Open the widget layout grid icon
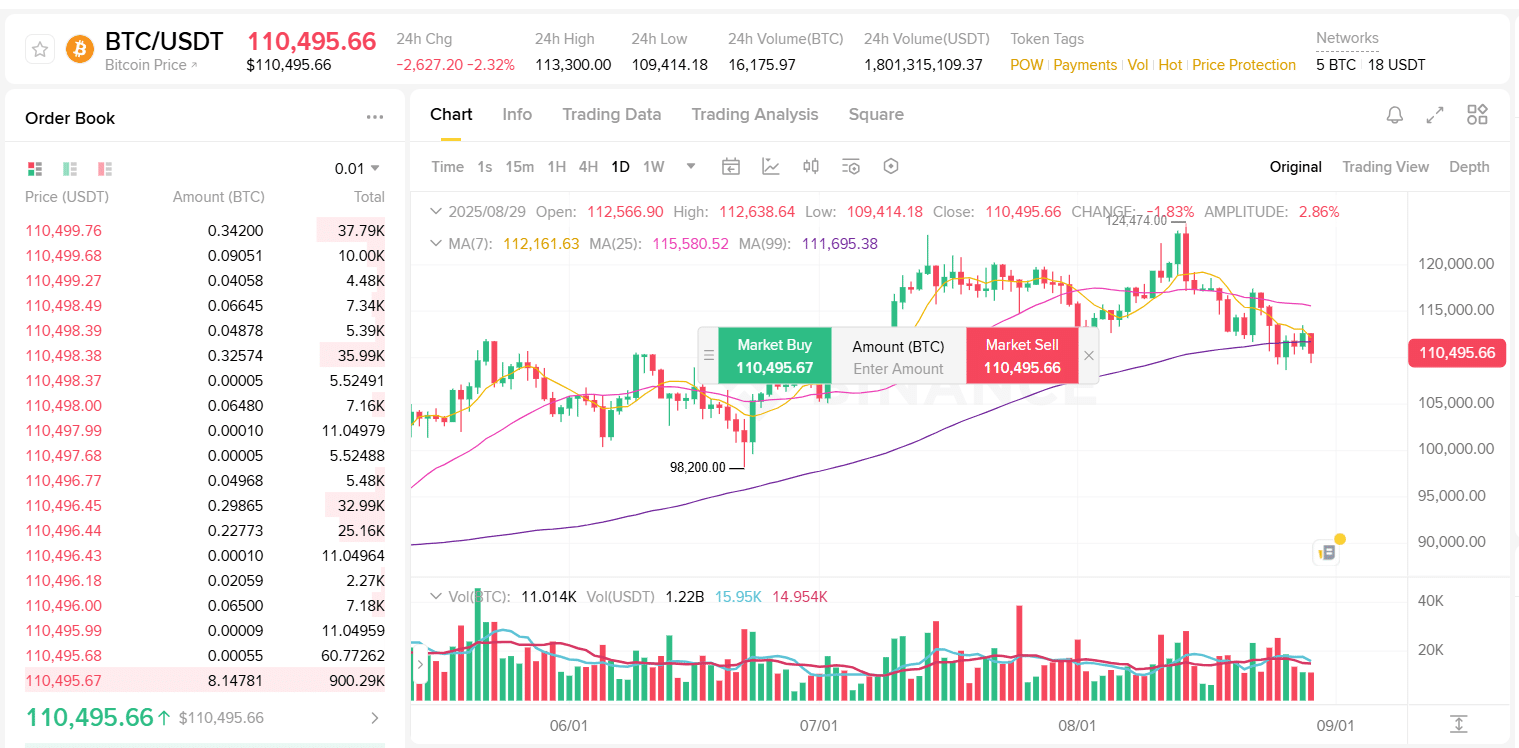Image resolution: width=1519 pixels, height=748 pixels. pyautogui.click(x=1477, y=115)
